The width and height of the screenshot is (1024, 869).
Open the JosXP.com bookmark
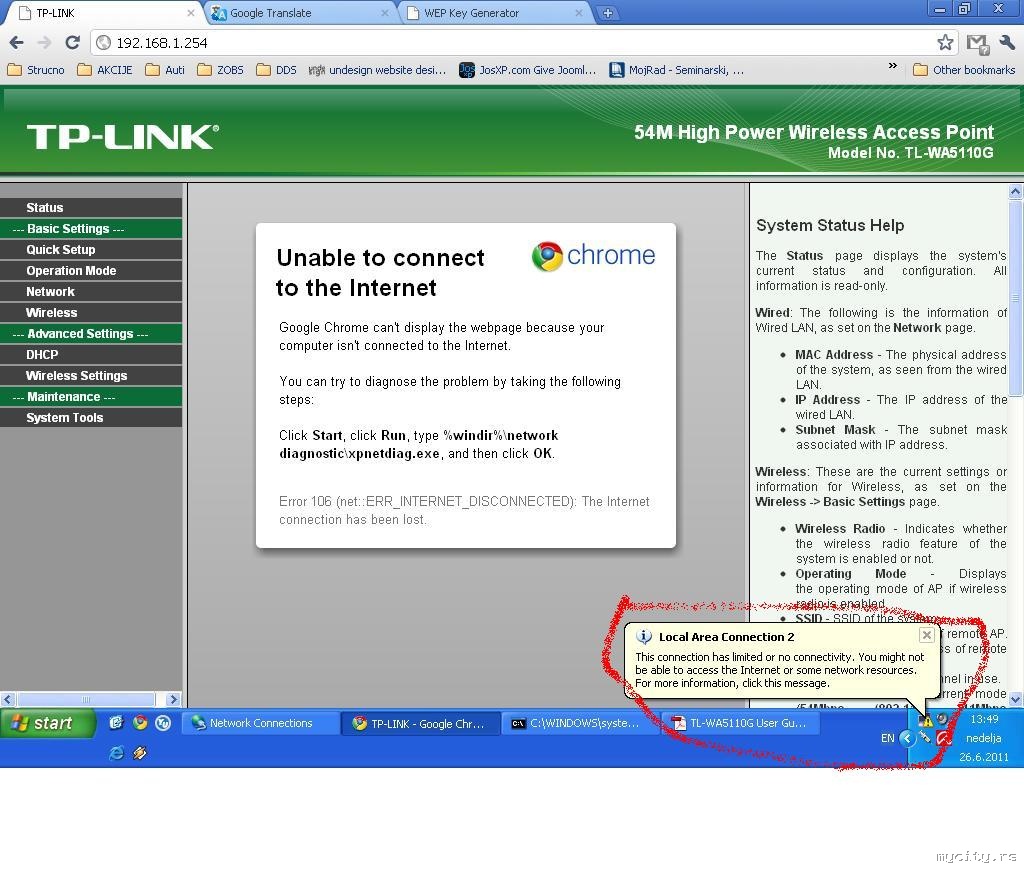(x=528, y=70)
